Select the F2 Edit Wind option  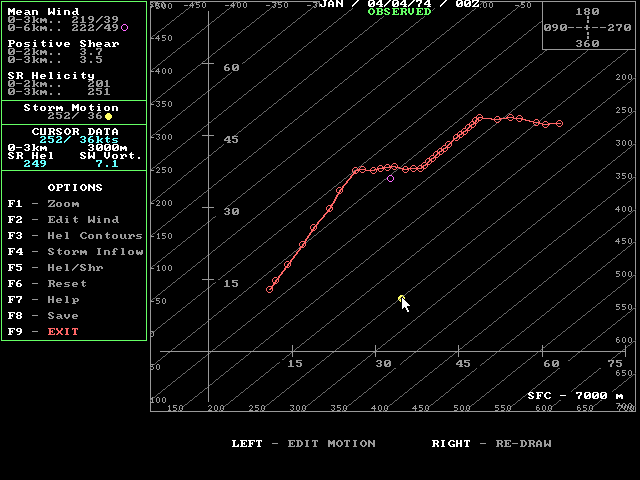coord(63,220)
